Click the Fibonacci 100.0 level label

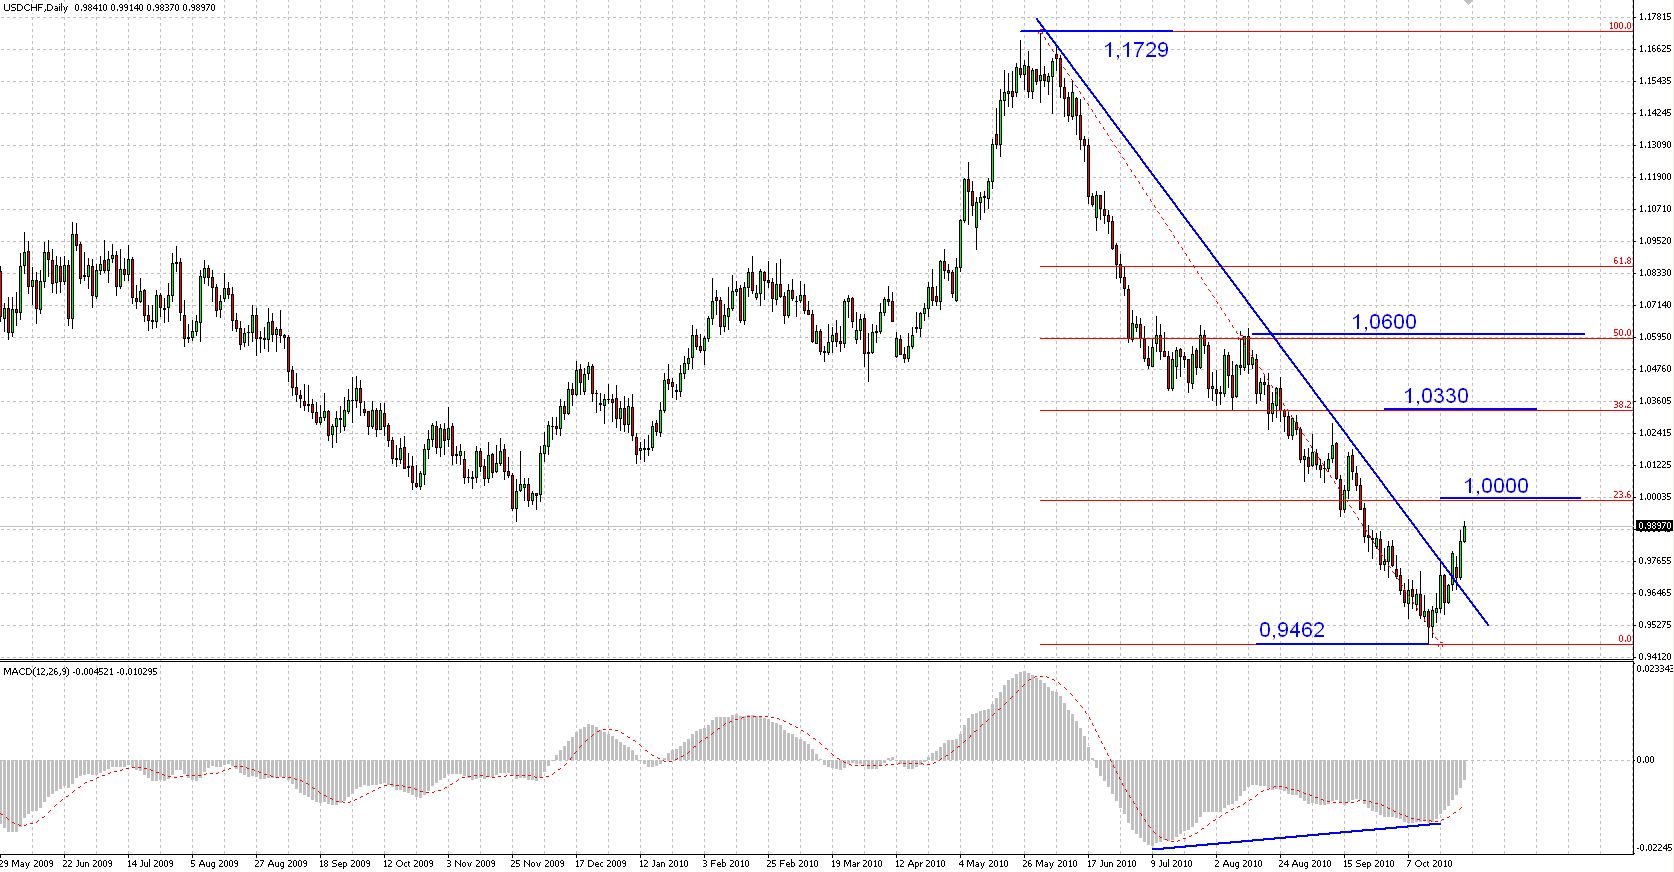(1620, 26)
